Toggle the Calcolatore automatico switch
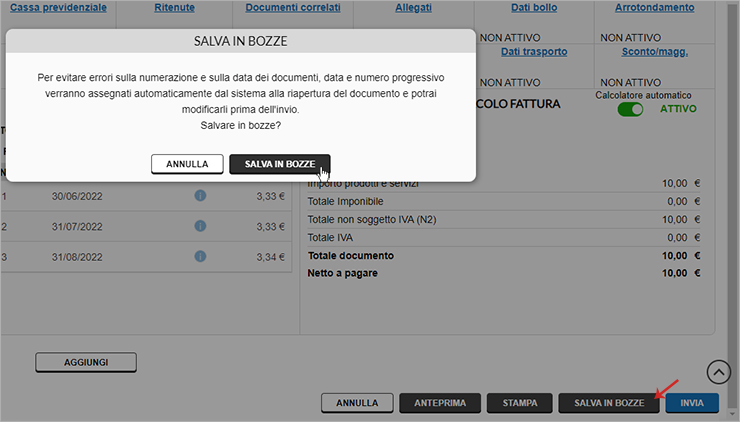The image size is (740, 422). tap(630, 110)
